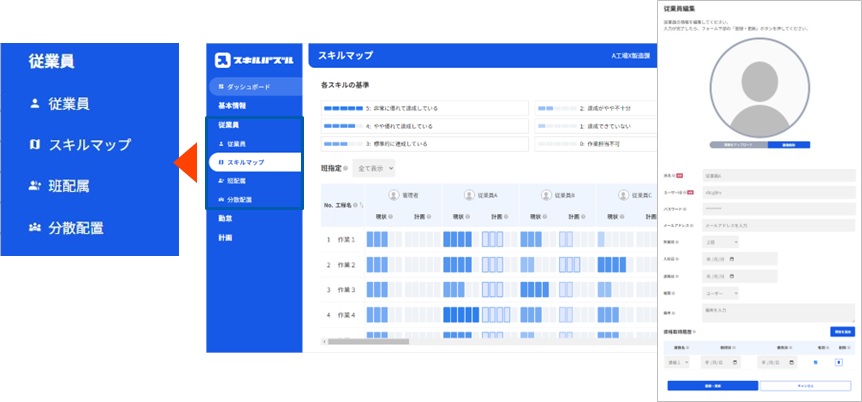Click person icon beside 従業員 in app sidebar
Screen dimensions: 862x402
[221, 144]
